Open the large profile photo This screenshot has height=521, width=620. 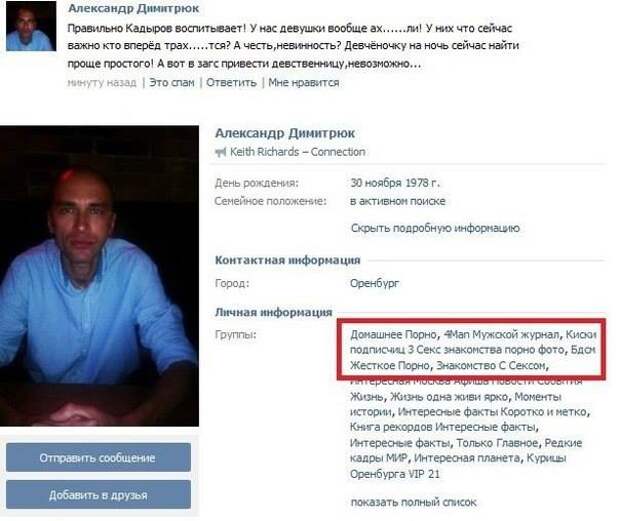coord(99,276)
